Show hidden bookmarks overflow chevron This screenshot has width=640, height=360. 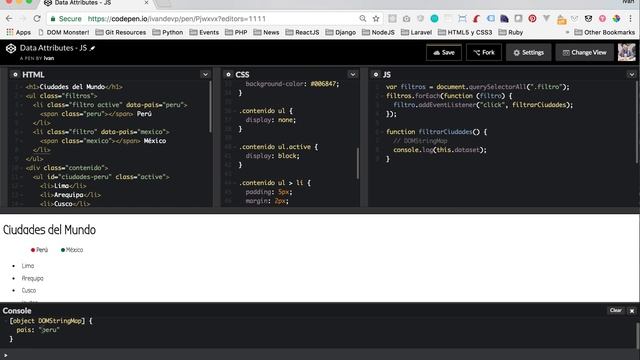[x=567, y=32]
